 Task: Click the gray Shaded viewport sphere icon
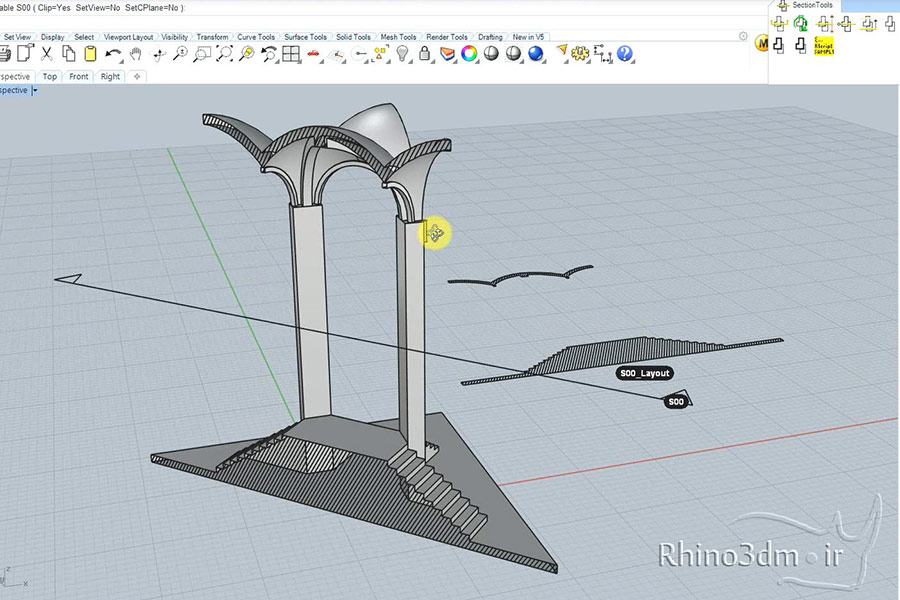(x=491, y=54)
